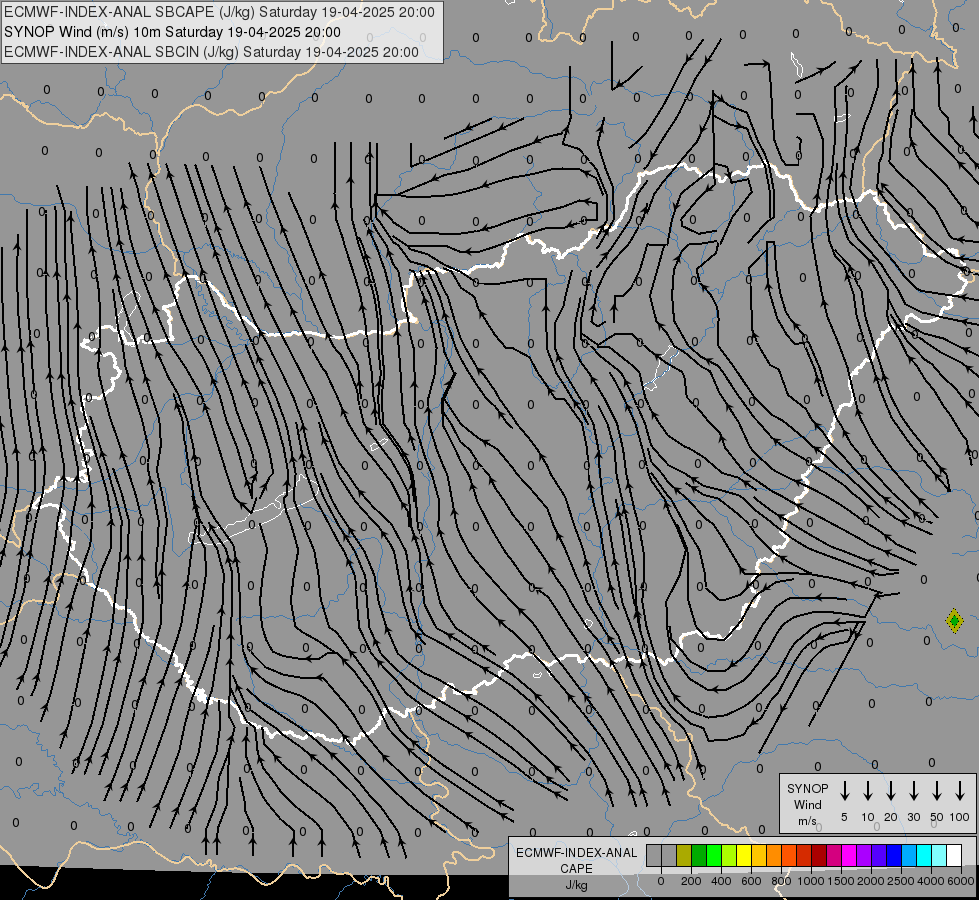Select the pale cyan swatch before white
Image resolution: width=979 pixels, height=900 pixels.
939,855
